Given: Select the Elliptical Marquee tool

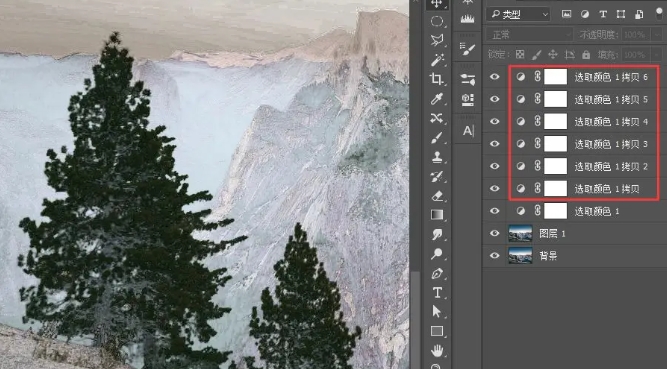Looking at the screenshot, I should (x=437, y=21).
